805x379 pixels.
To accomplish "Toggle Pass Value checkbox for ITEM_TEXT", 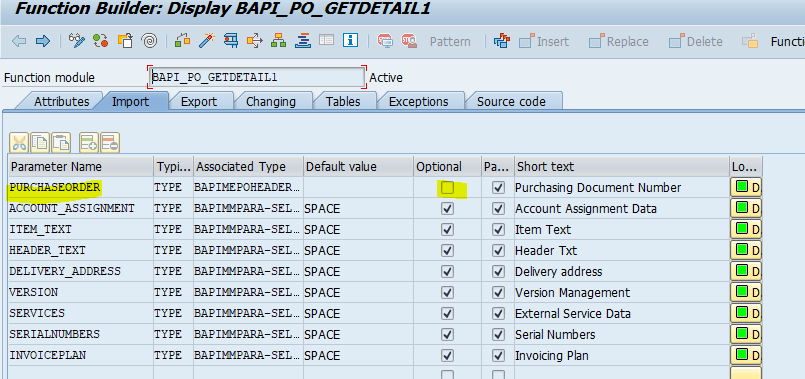I will click(x=498, y=230).
